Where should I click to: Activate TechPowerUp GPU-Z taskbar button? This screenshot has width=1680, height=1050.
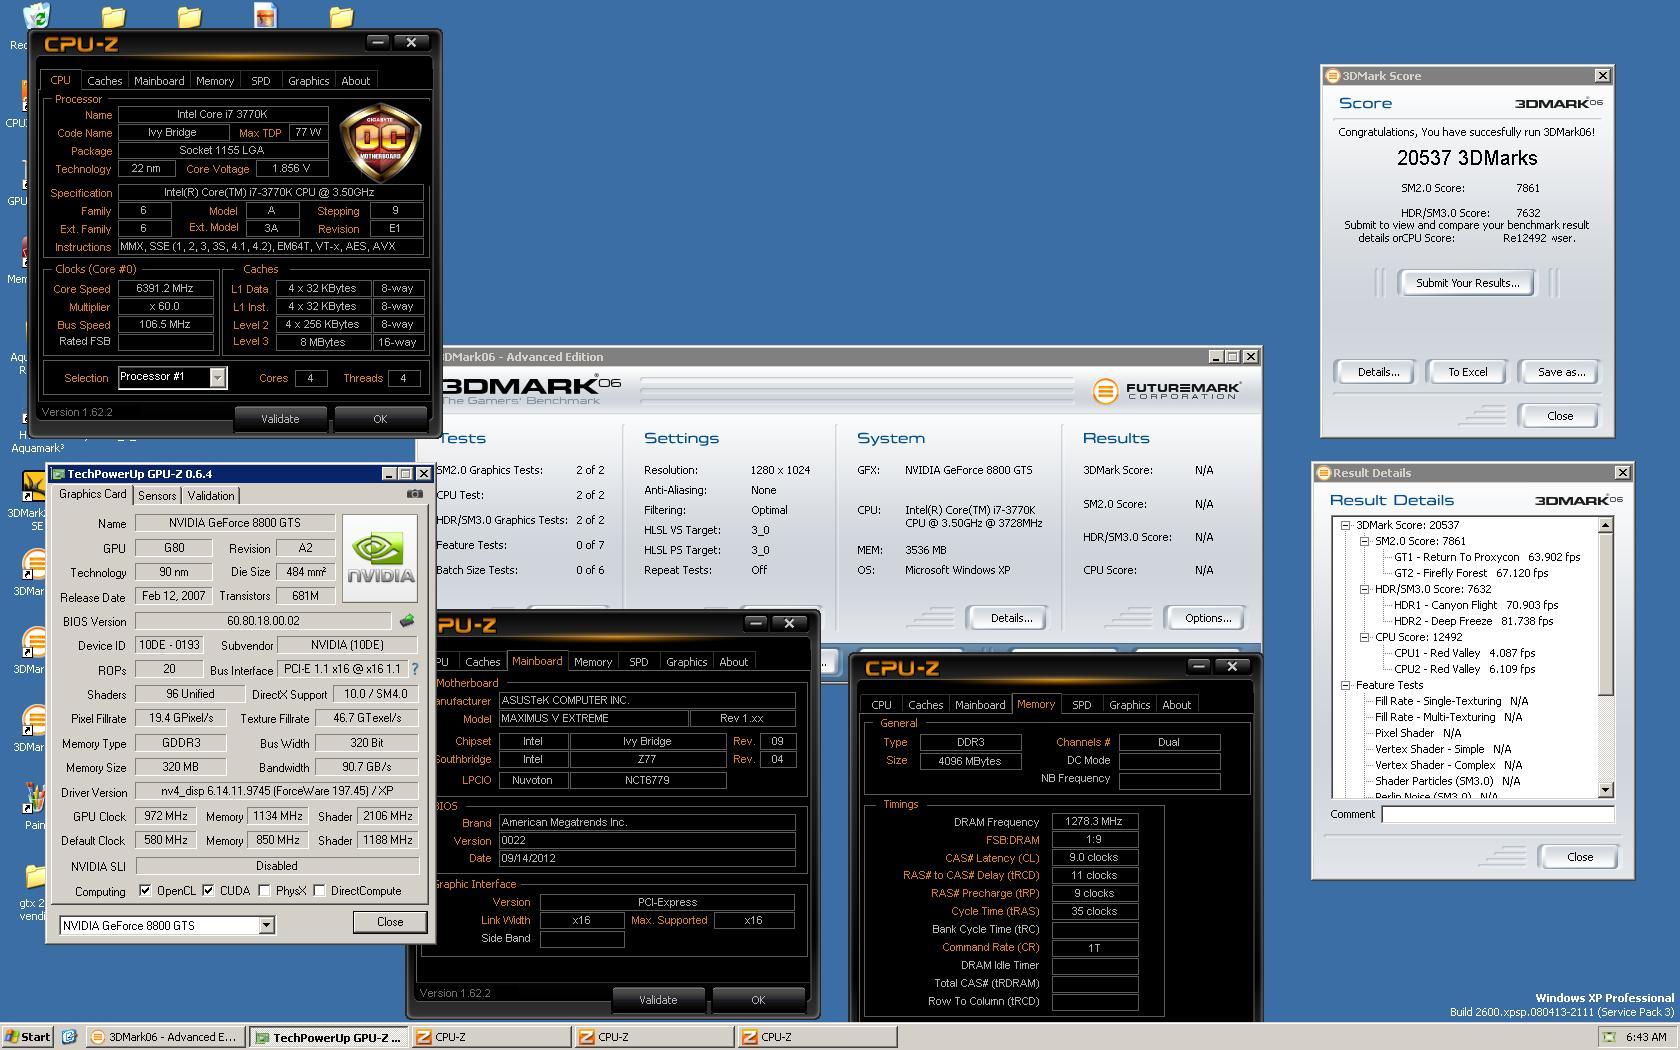(329, 1037)
